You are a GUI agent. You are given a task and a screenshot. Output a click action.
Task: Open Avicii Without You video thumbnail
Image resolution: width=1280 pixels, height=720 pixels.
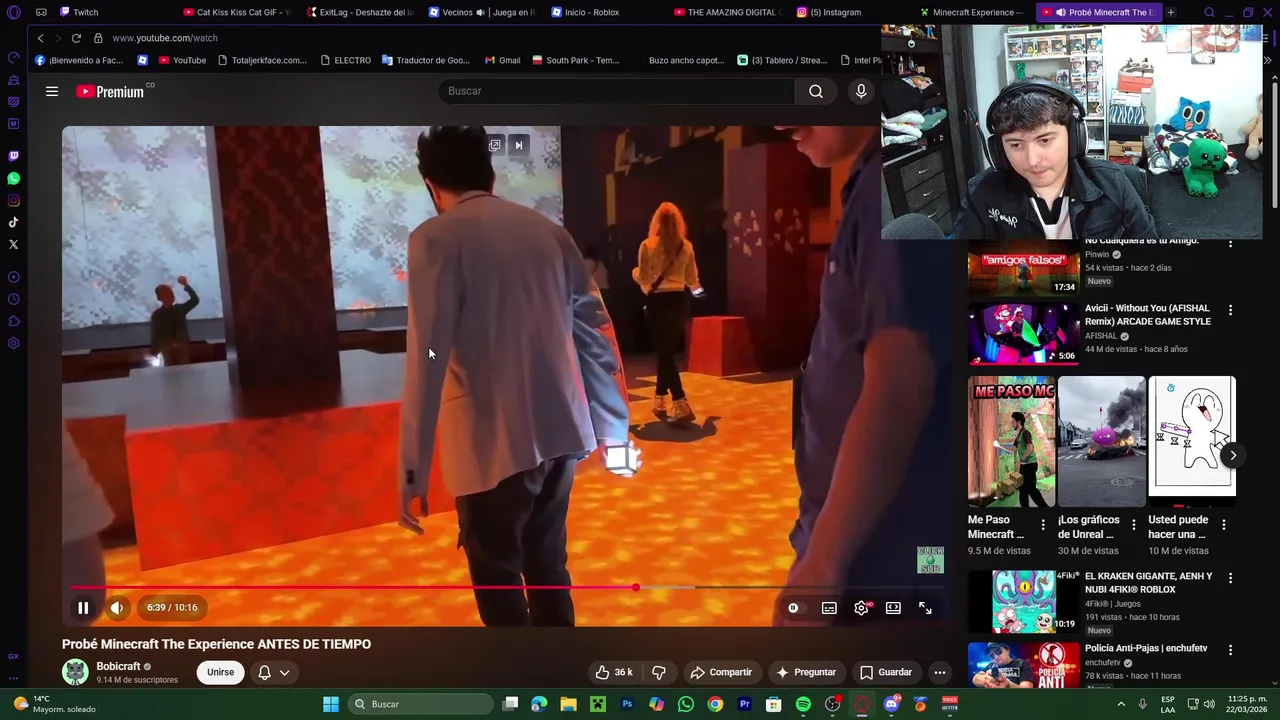pos(1023,334)
